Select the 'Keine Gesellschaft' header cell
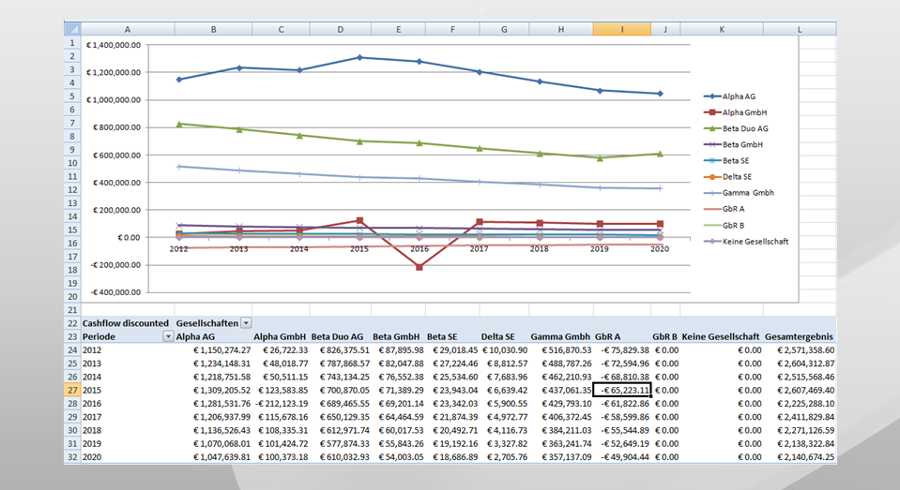Screen dimensions: 900x490 click(721, 336)
